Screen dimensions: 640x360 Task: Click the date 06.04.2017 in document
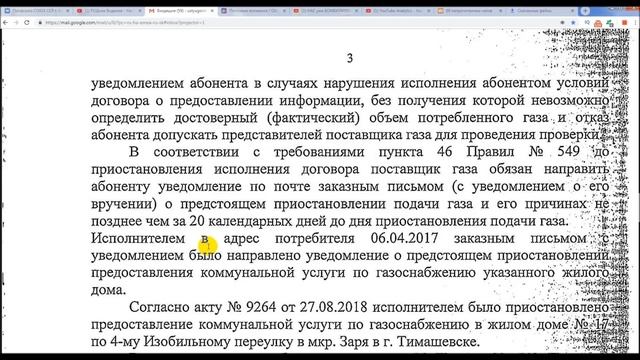click(x=404, y=238)
